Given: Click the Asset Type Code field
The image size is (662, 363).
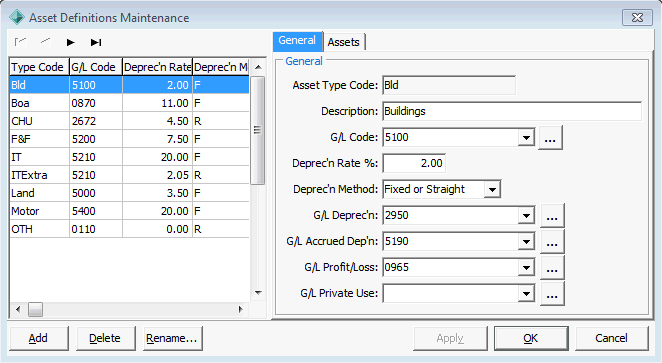Looking at the screenshot, I should coord(449,85).
